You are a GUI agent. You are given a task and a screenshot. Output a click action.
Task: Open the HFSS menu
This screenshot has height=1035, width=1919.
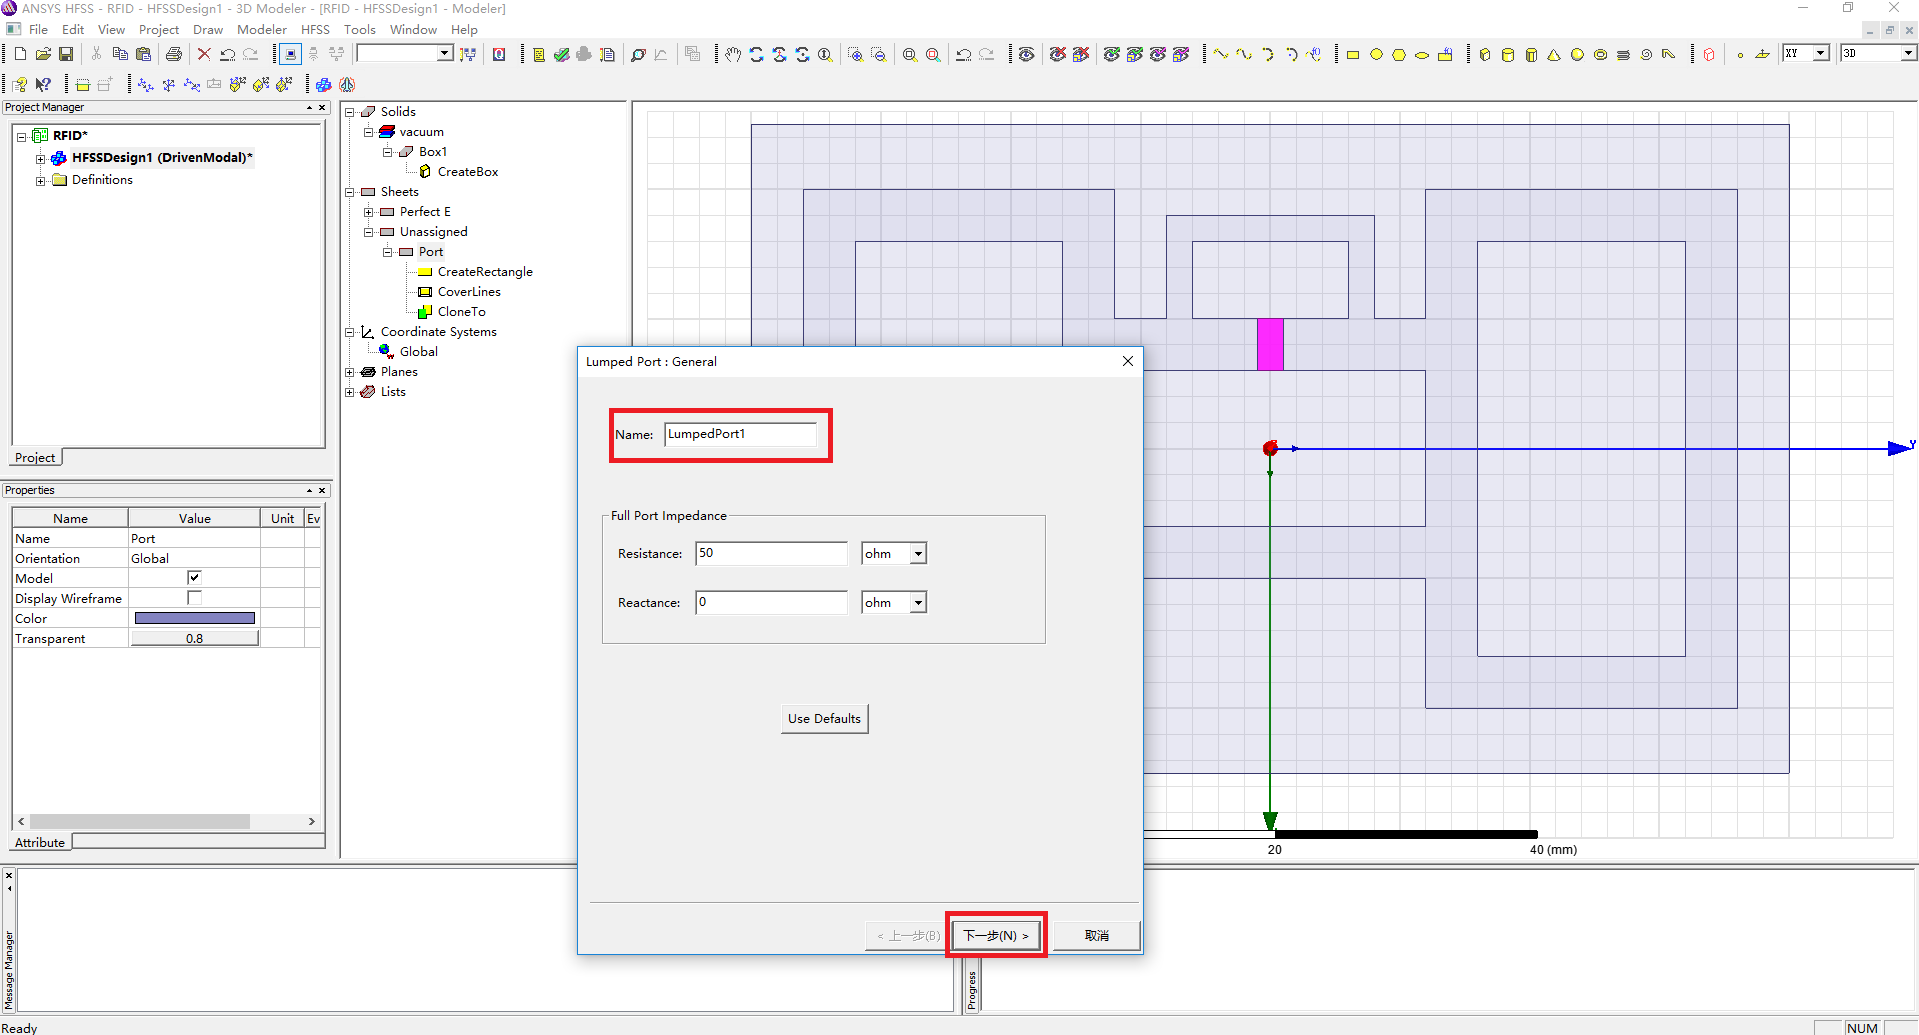click(316, 30)
